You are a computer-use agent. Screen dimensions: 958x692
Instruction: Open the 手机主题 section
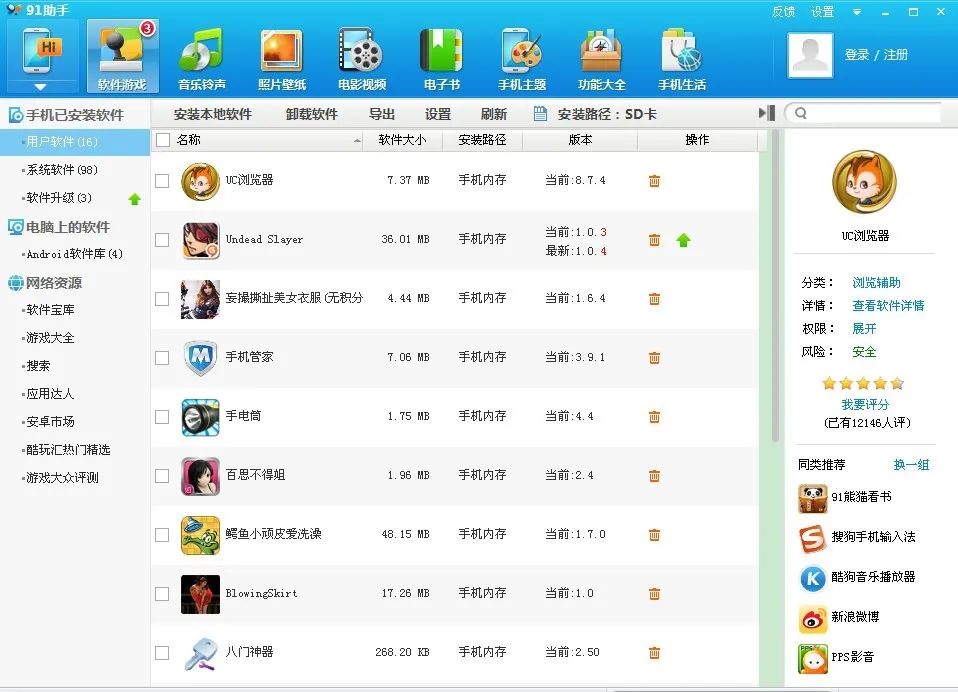click(522, 58)
